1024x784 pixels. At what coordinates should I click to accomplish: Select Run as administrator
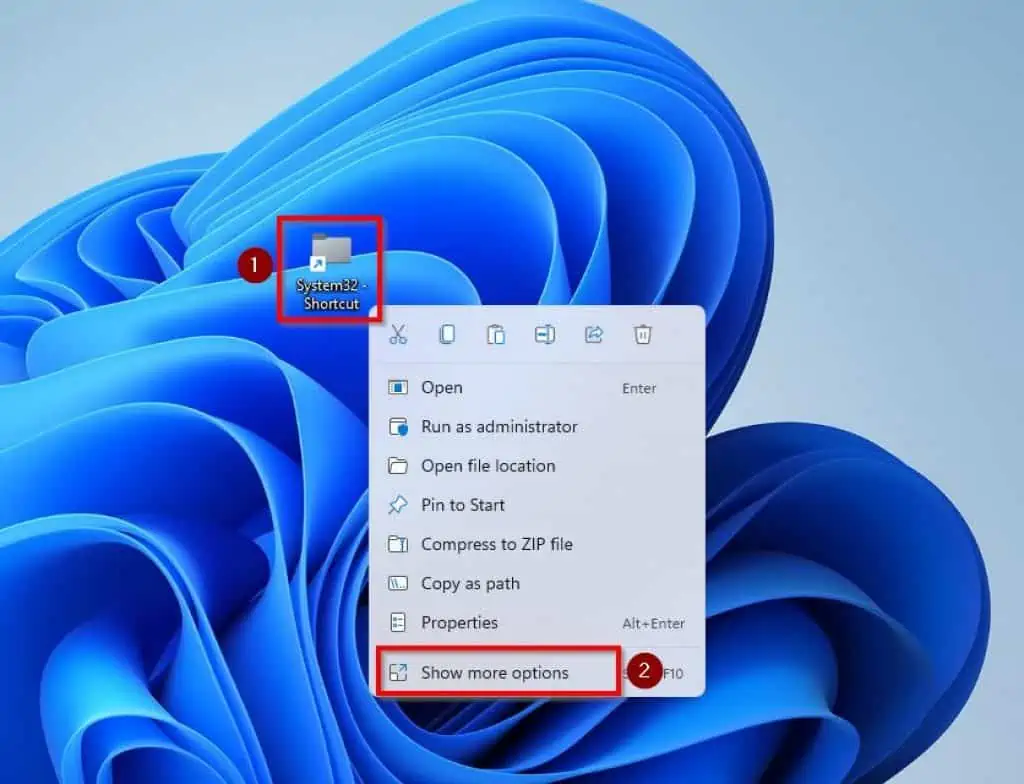tap(499, 426)
